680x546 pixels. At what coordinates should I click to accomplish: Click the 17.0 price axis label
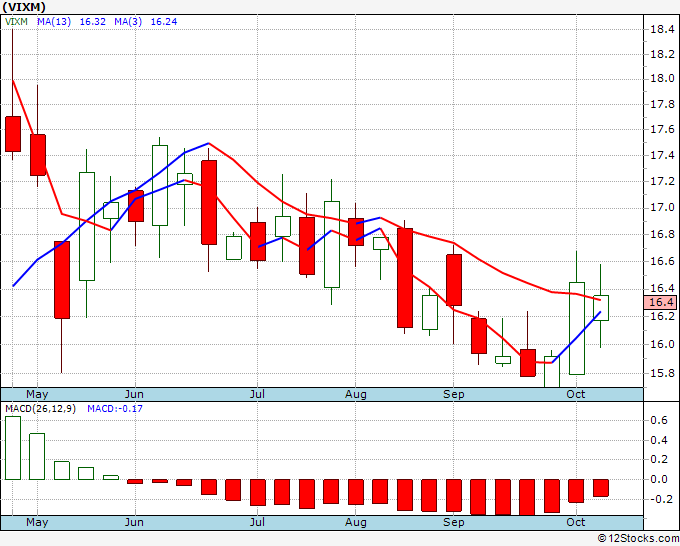point(662,207)
